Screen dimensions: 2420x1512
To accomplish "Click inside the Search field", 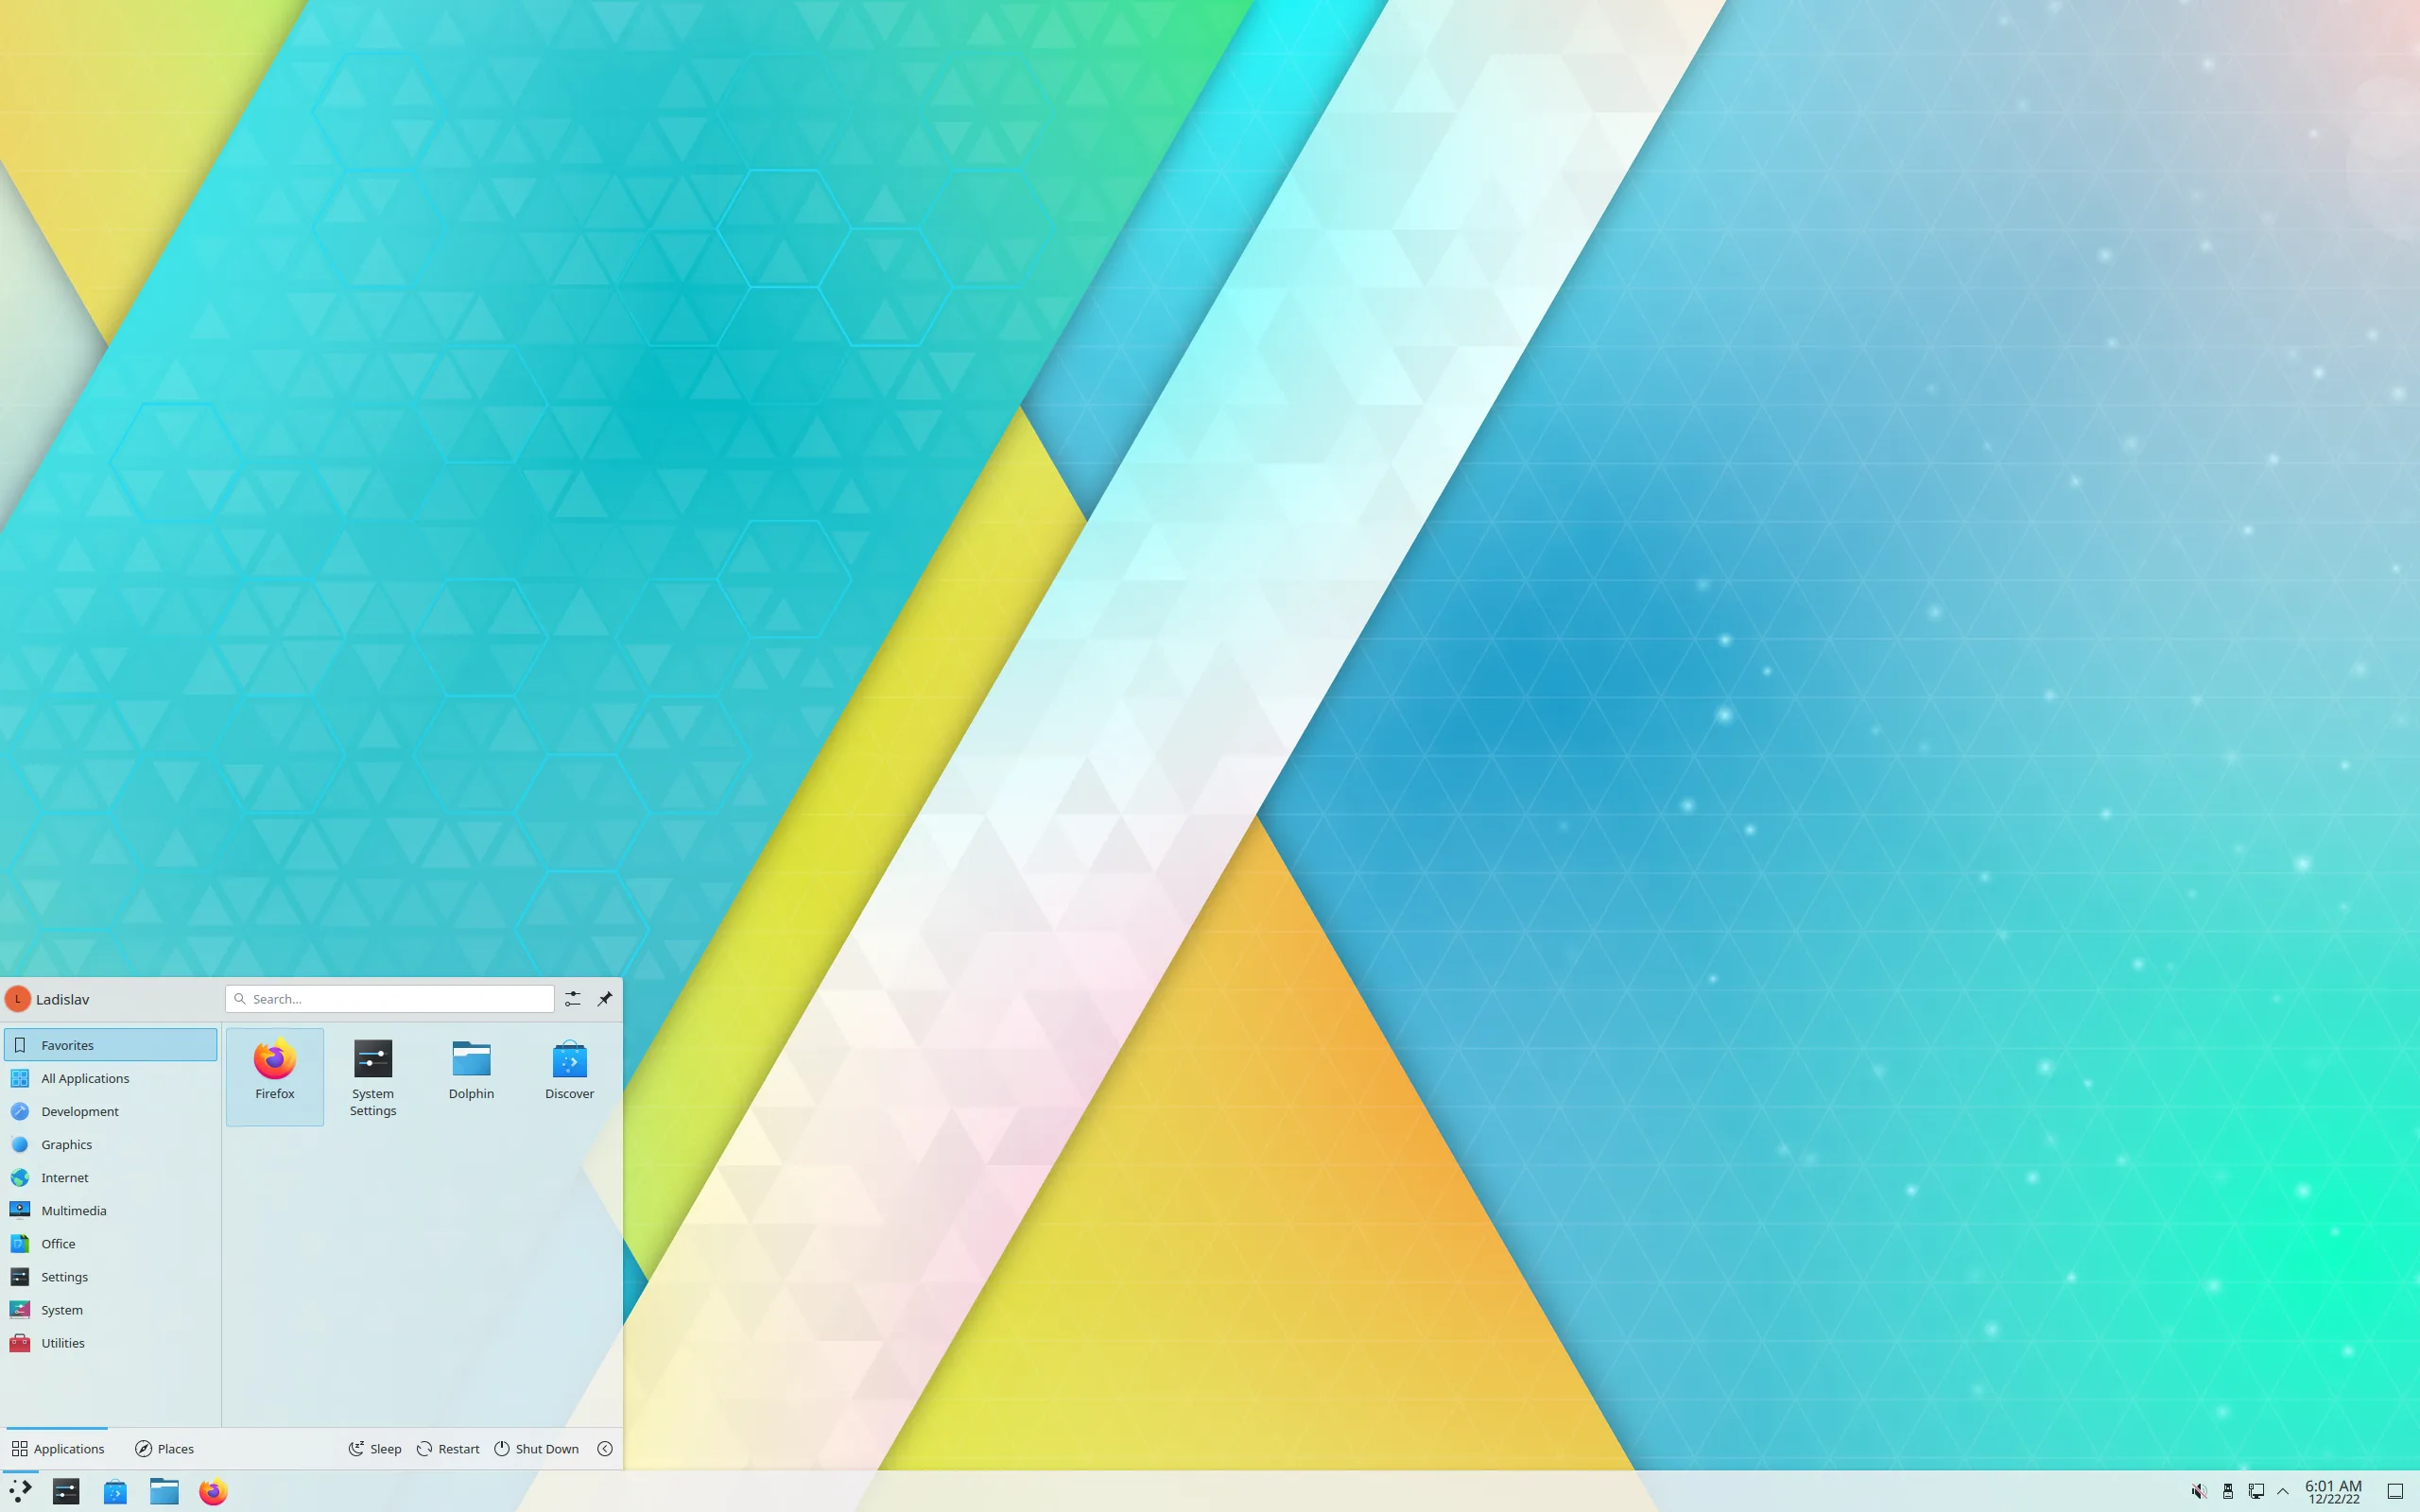I will point(390,998).
